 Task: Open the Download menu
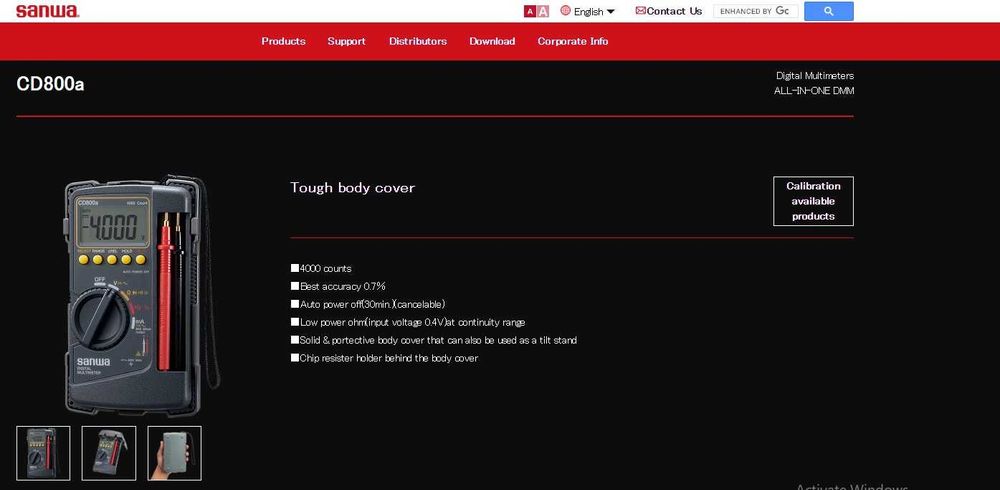point(492,41)
